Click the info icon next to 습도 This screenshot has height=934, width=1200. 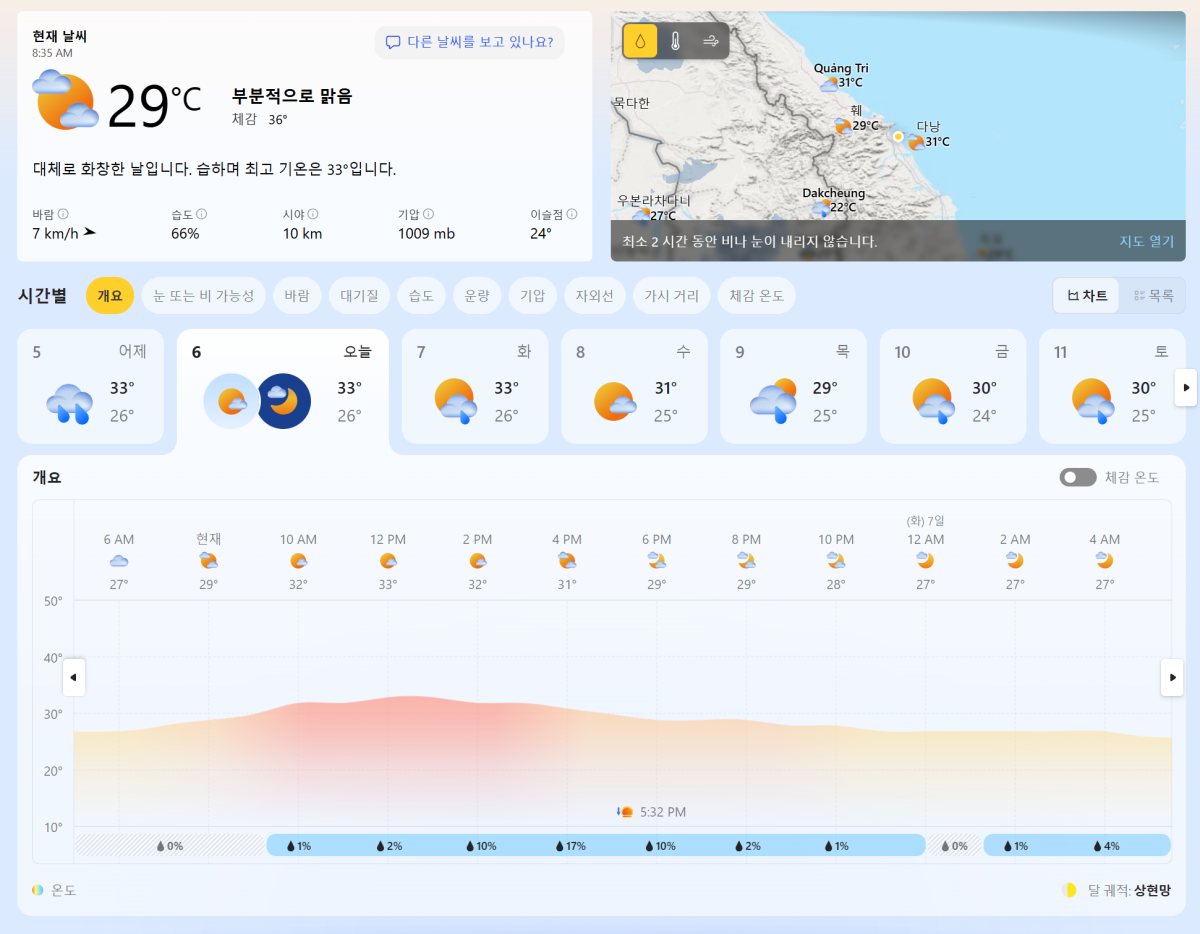[201, 214]
